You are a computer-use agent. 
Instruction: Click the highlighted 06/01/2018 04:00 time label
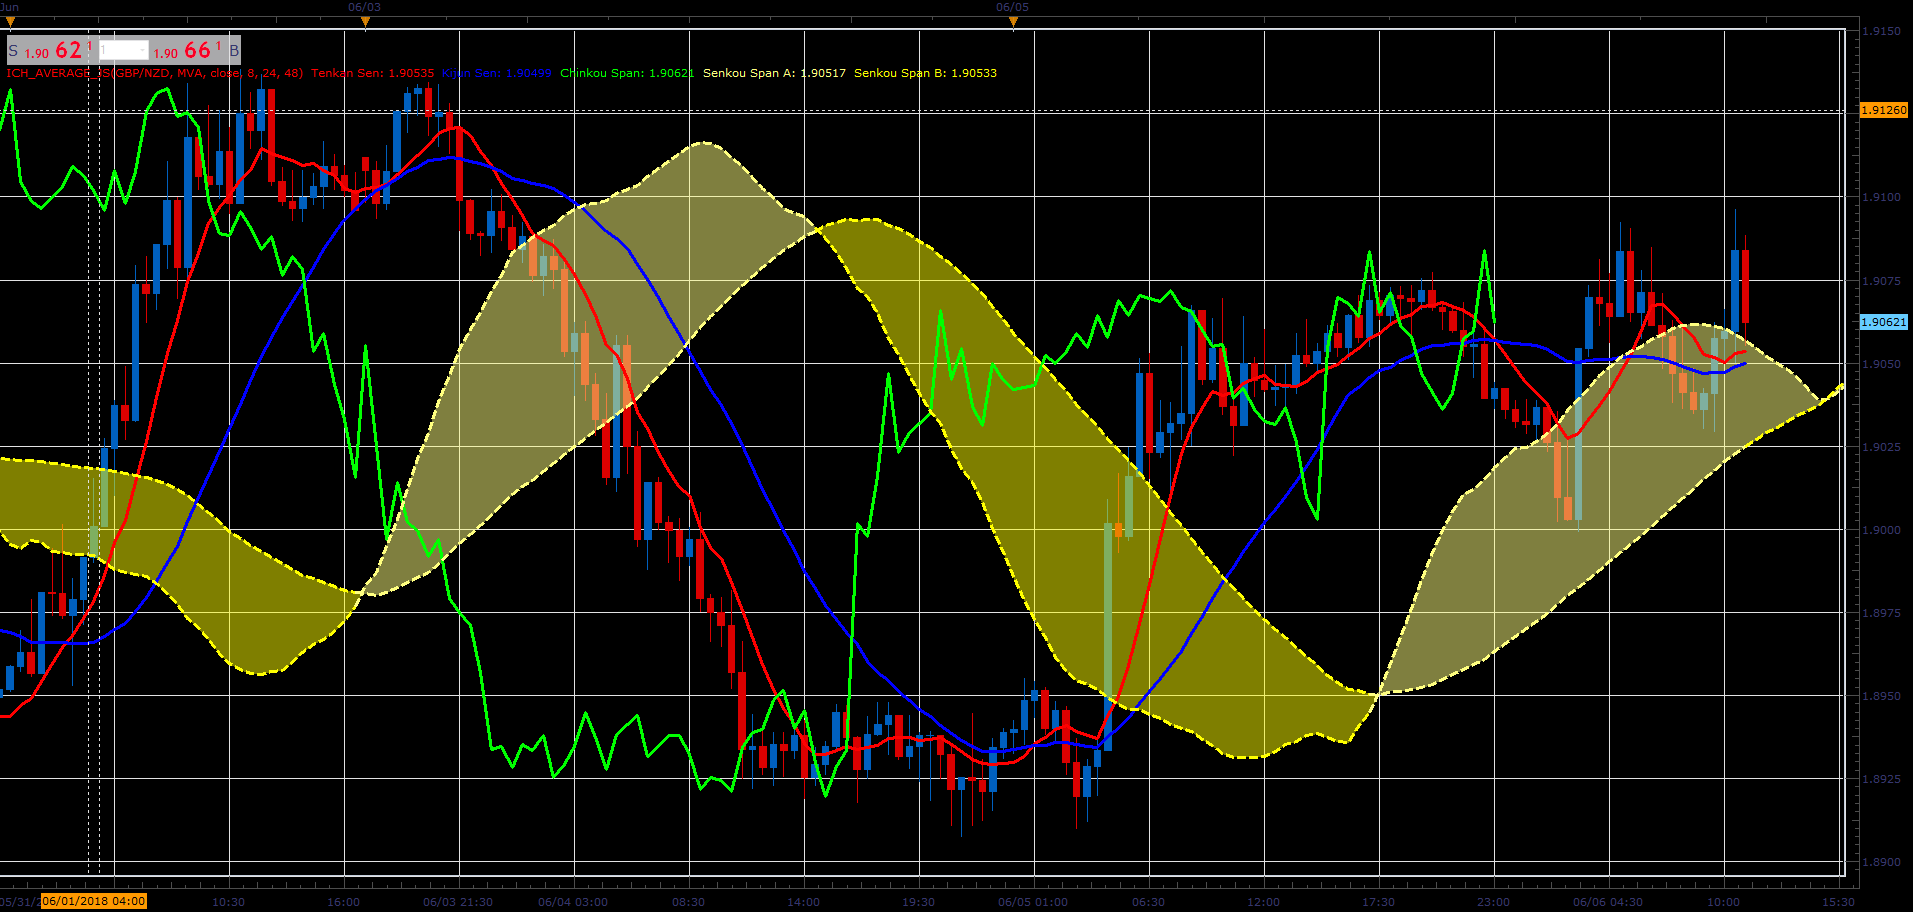pyautogui.click(x=94, y=901)
